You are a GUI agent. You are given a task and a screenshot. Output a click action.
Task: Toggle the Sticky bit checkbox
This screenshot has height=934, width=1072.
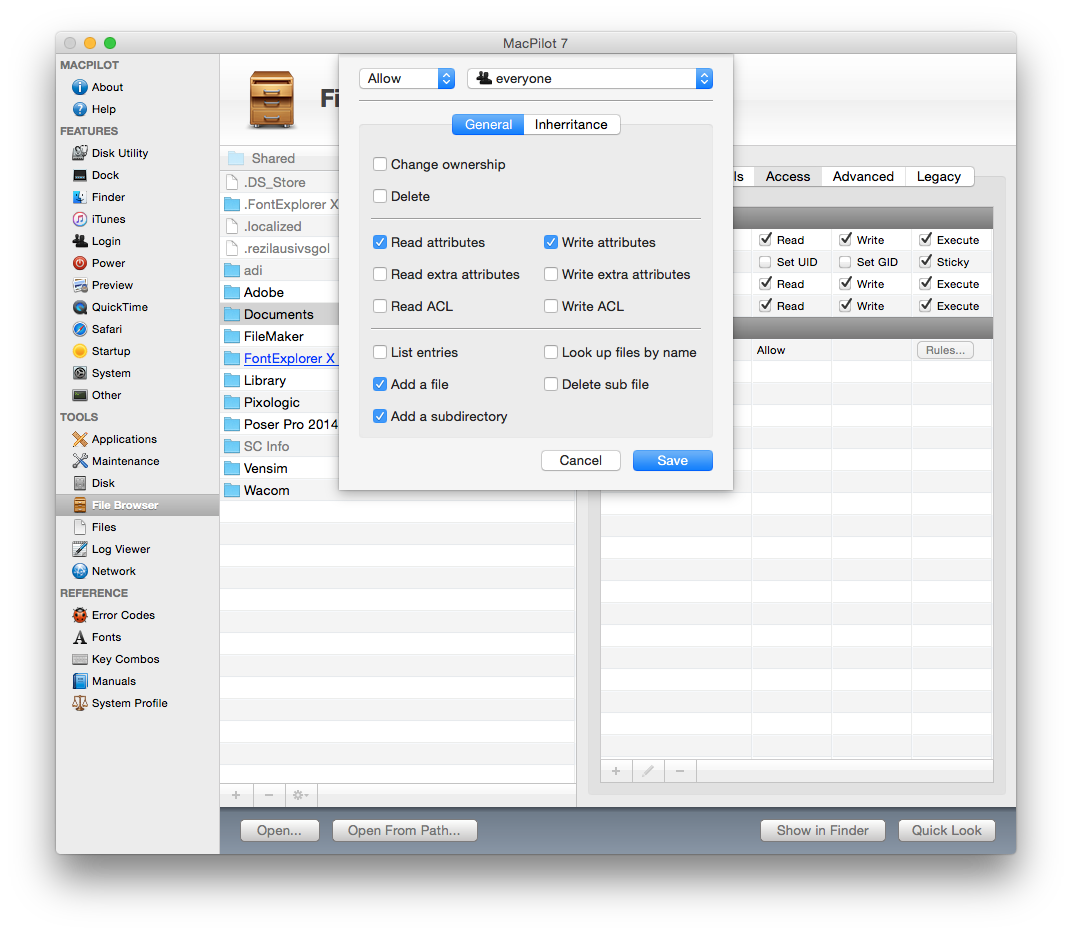(x=925, y=262)
